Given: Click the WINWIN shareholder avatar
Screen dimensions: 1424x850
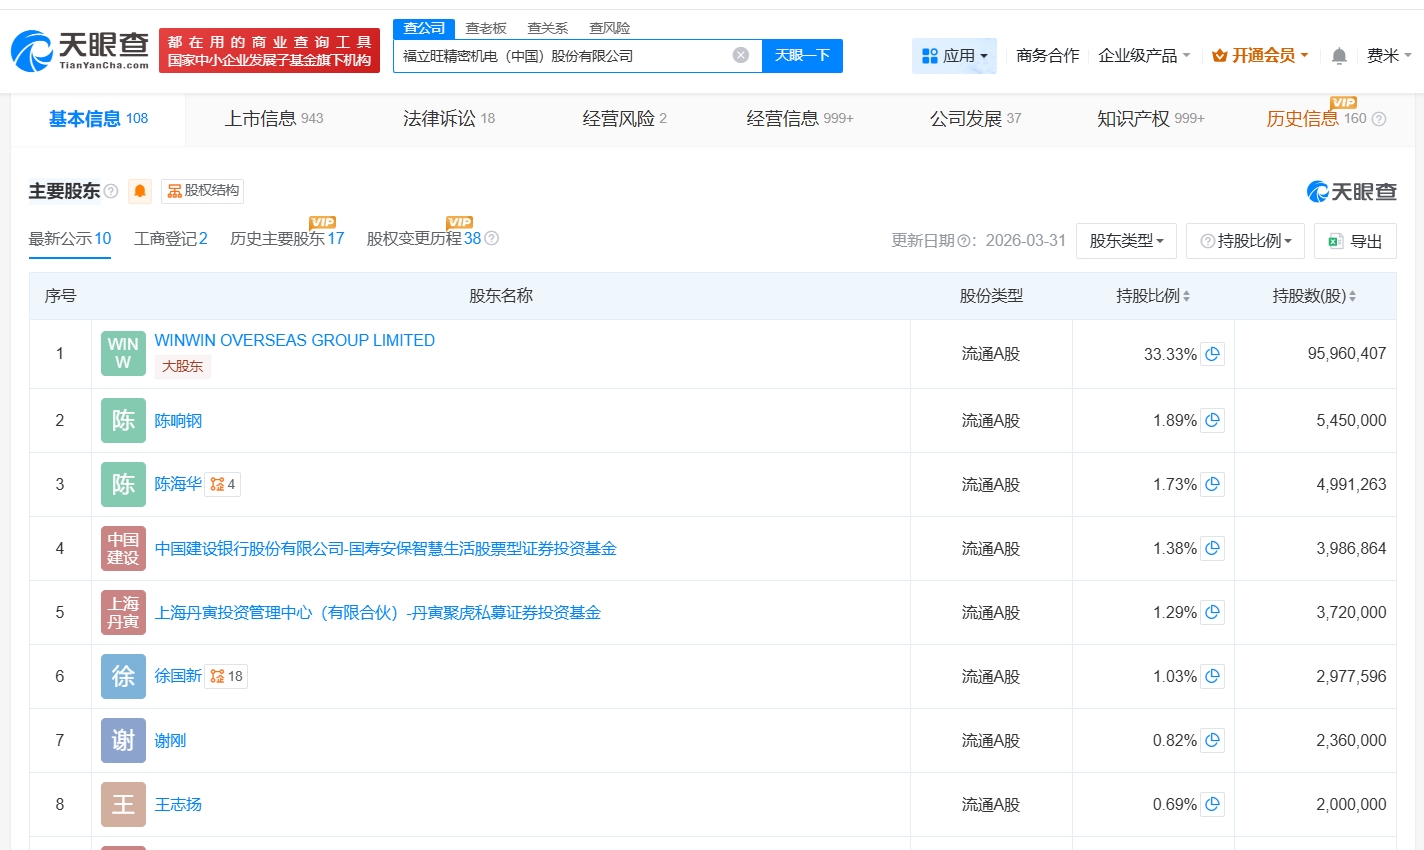Looking at the screenshot, I should click(x=123, y=354).
